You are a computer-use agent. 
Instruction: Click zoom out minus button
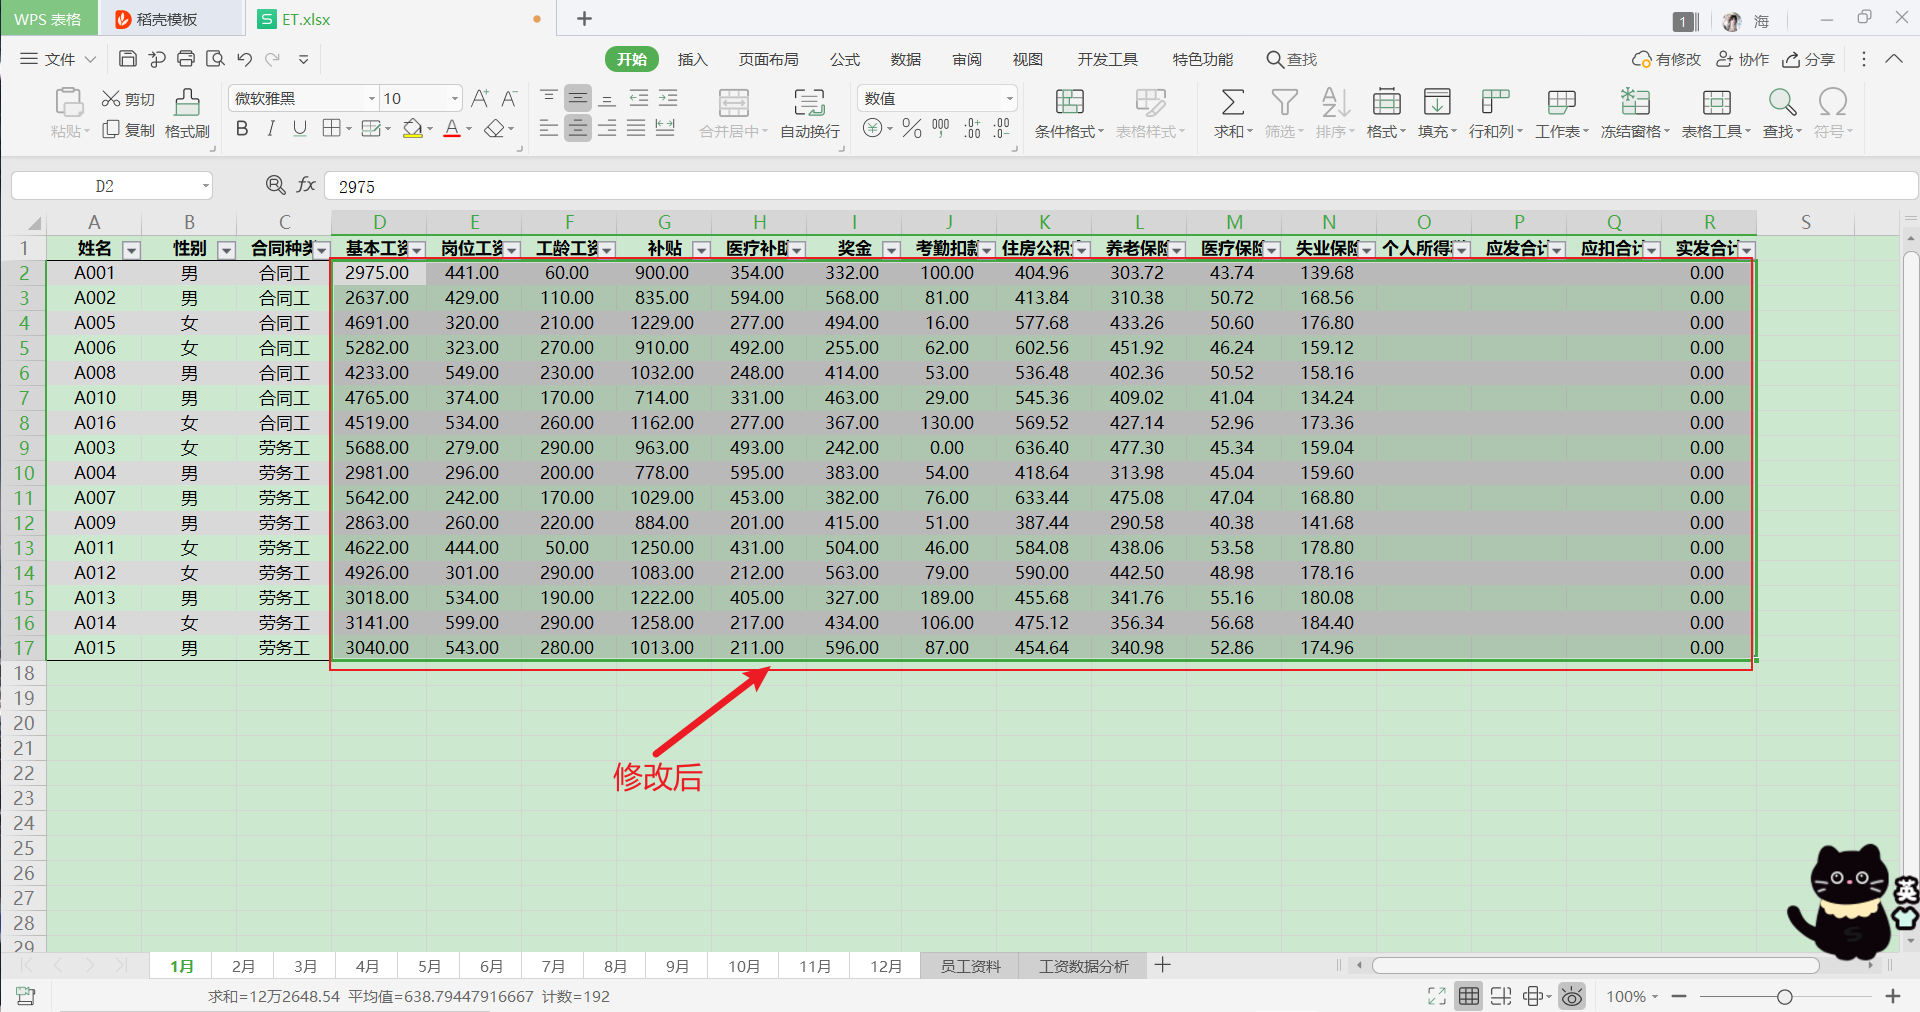[1679, 996]
